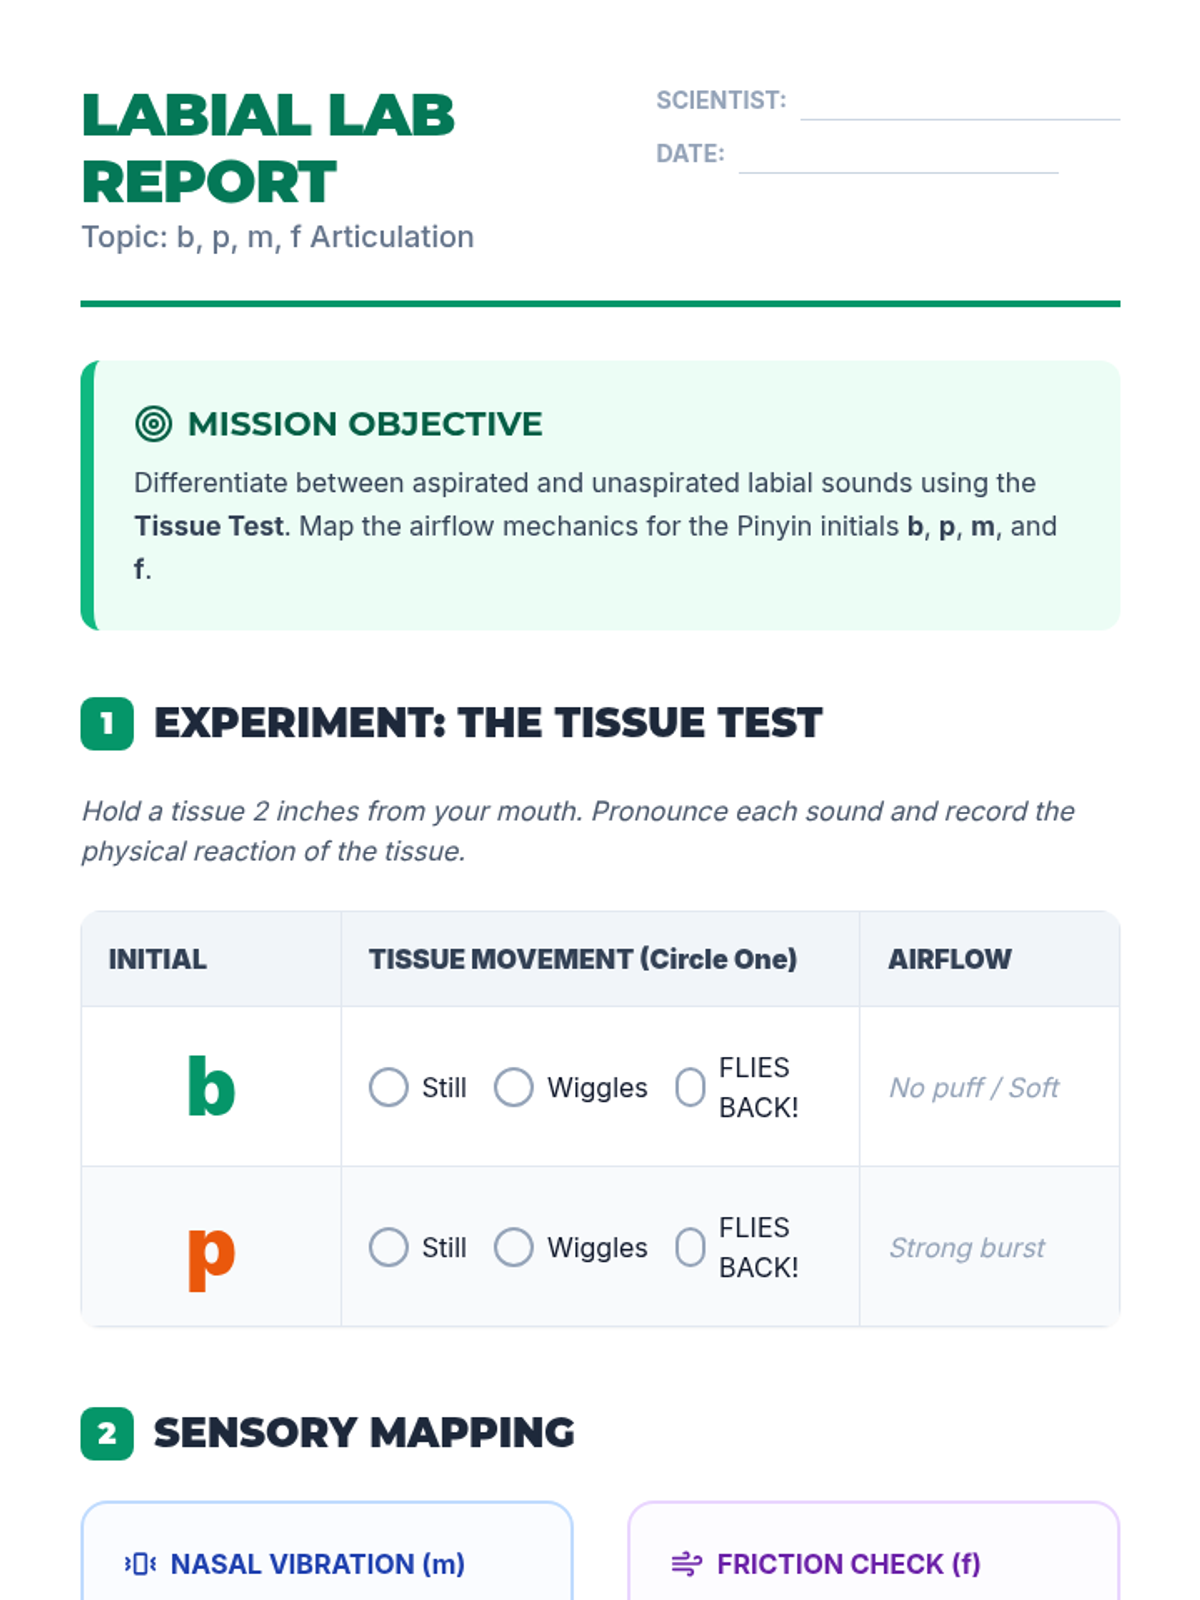1200x1600 pixels.
Task: Click the No puff / Soft airflow cell
Action: (x=974, y=1087)
